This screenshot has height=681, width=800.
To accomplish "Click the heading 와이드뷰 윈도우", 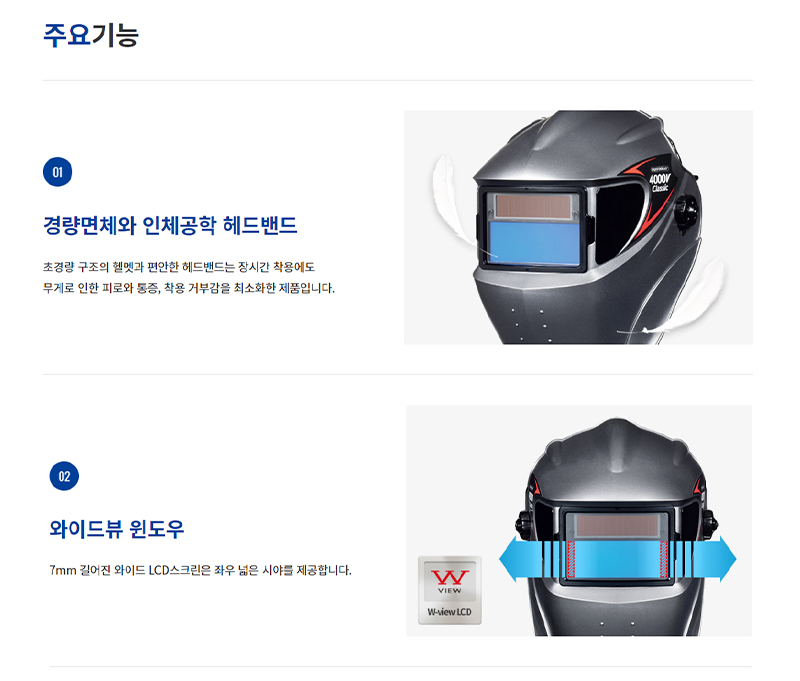I will [117, 528].
